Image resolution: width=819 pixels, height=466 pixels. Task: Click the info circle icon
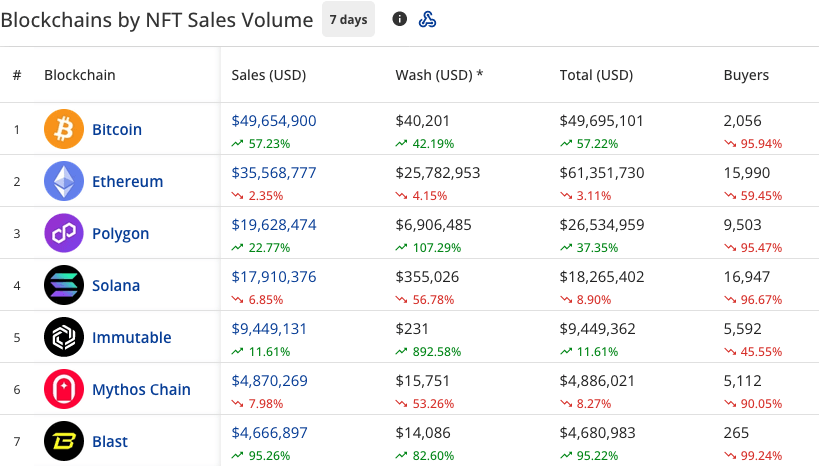(400, 19)
